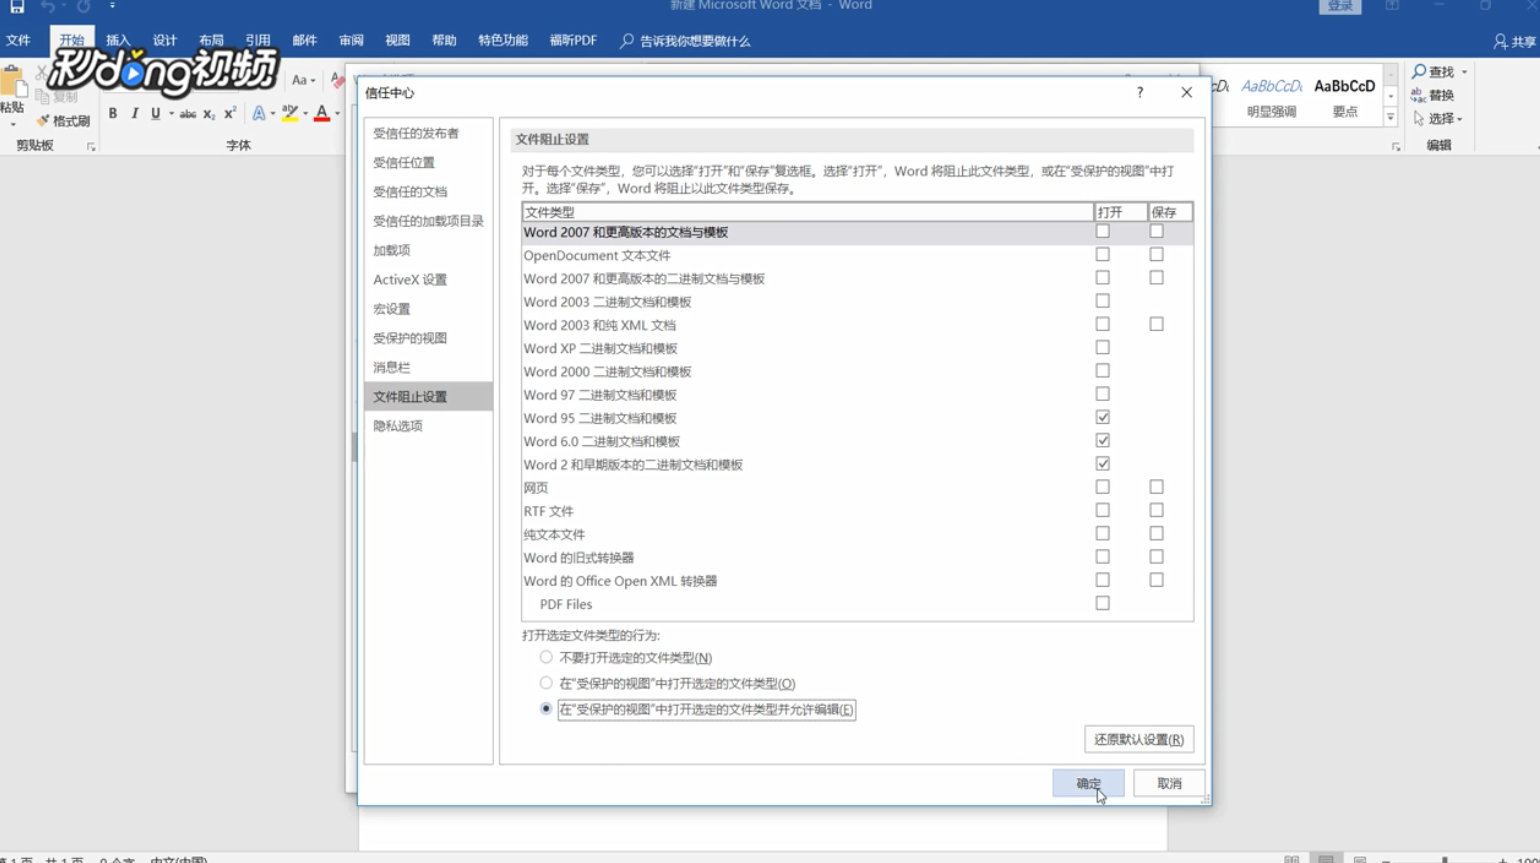Click 还原默认设置(R) button
1540x863 pixels.
[1139, 739]
